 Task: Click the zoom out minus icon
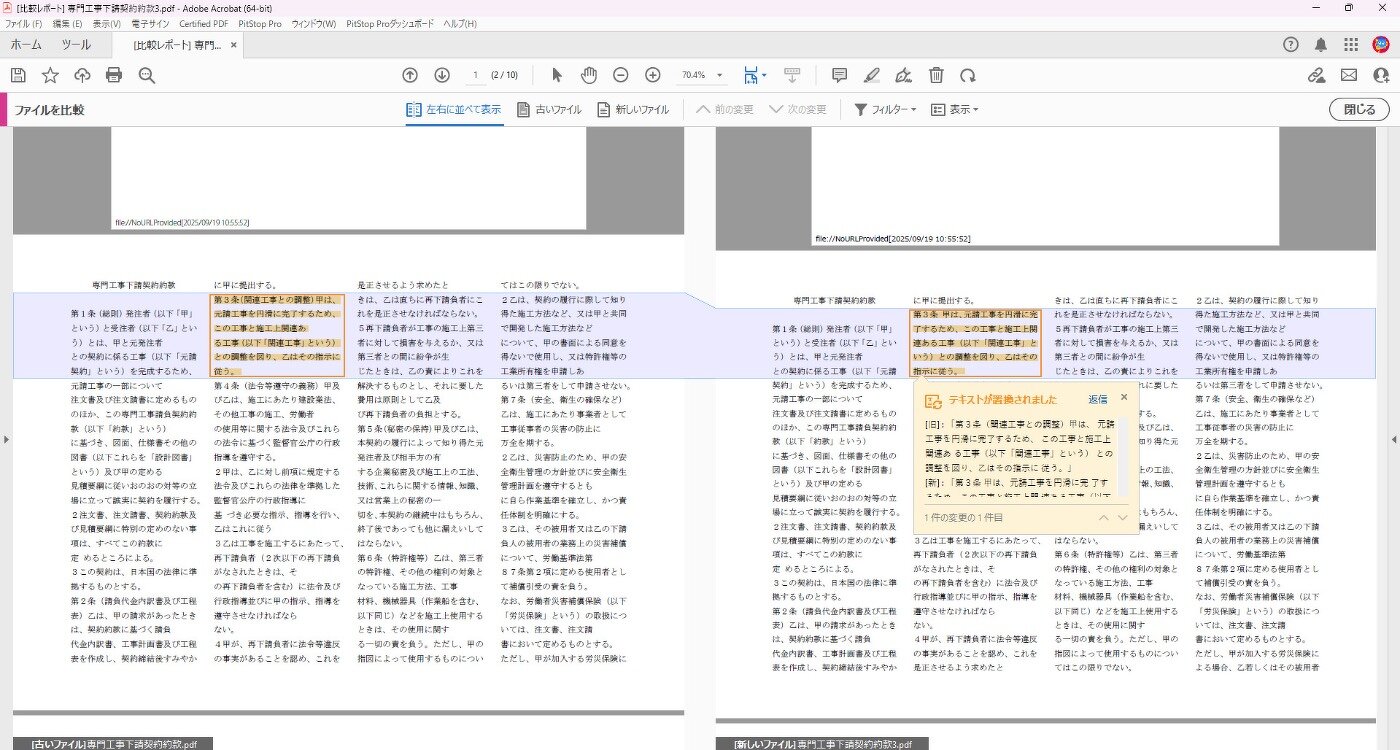click(621, 75)
